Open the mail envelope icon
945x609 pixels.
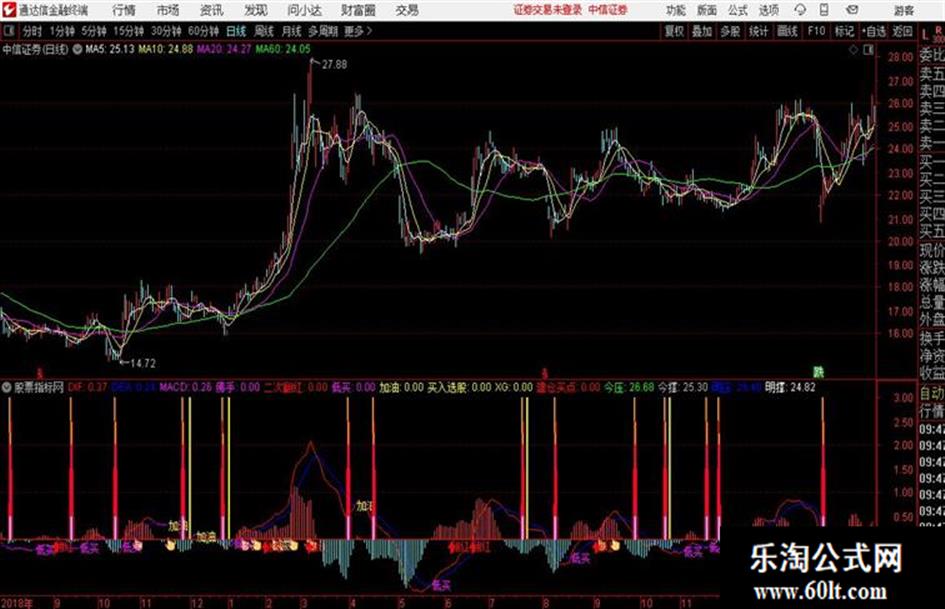pyautogui.click(x=852, y=10)
